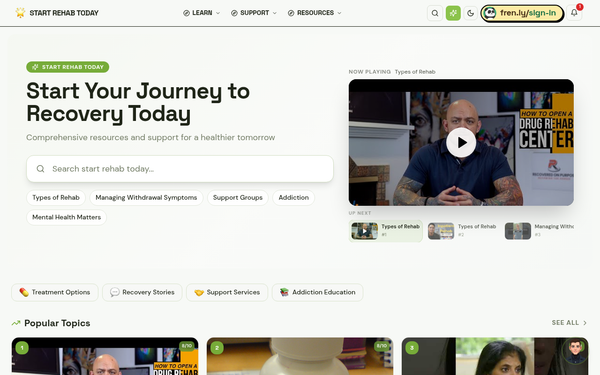Viewport: 600px width, 375px height.
Task: Click the Now Playing Types of Rehab label
Action: [x=392, y=72]
